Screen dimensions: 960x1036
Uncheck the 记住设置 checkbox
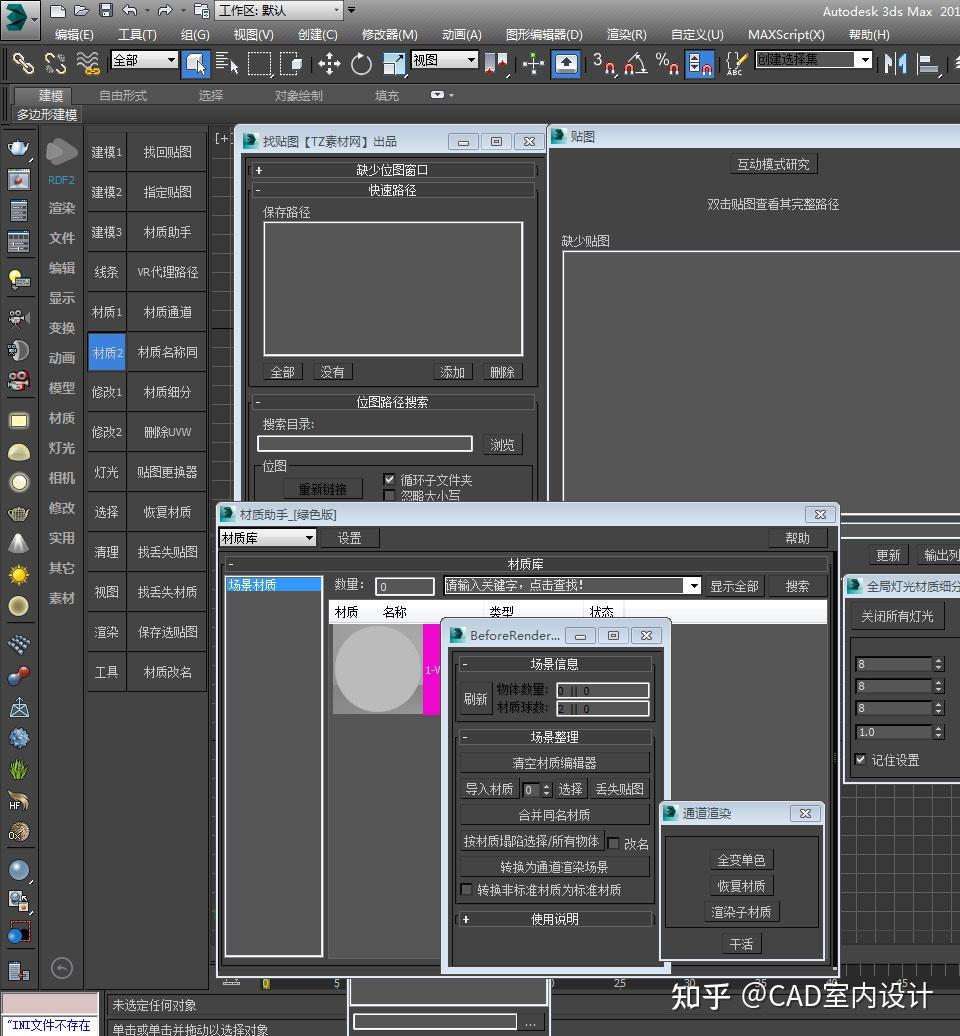point(860,760)
